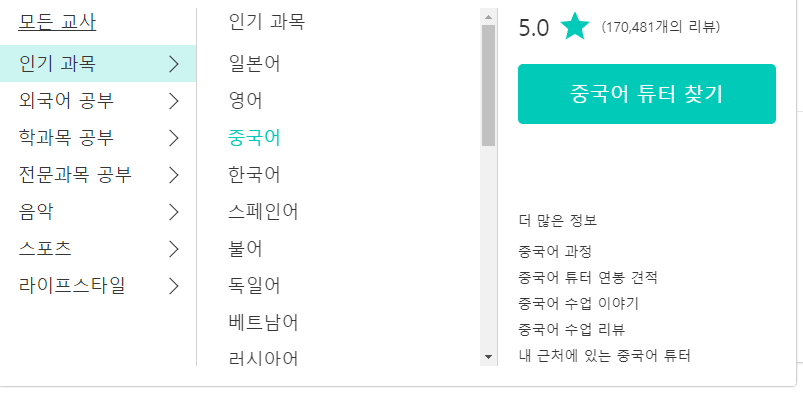Choose 한국어 in the popular subjects
The width and height of the screenshot is (803, 403).
(254, 175)
